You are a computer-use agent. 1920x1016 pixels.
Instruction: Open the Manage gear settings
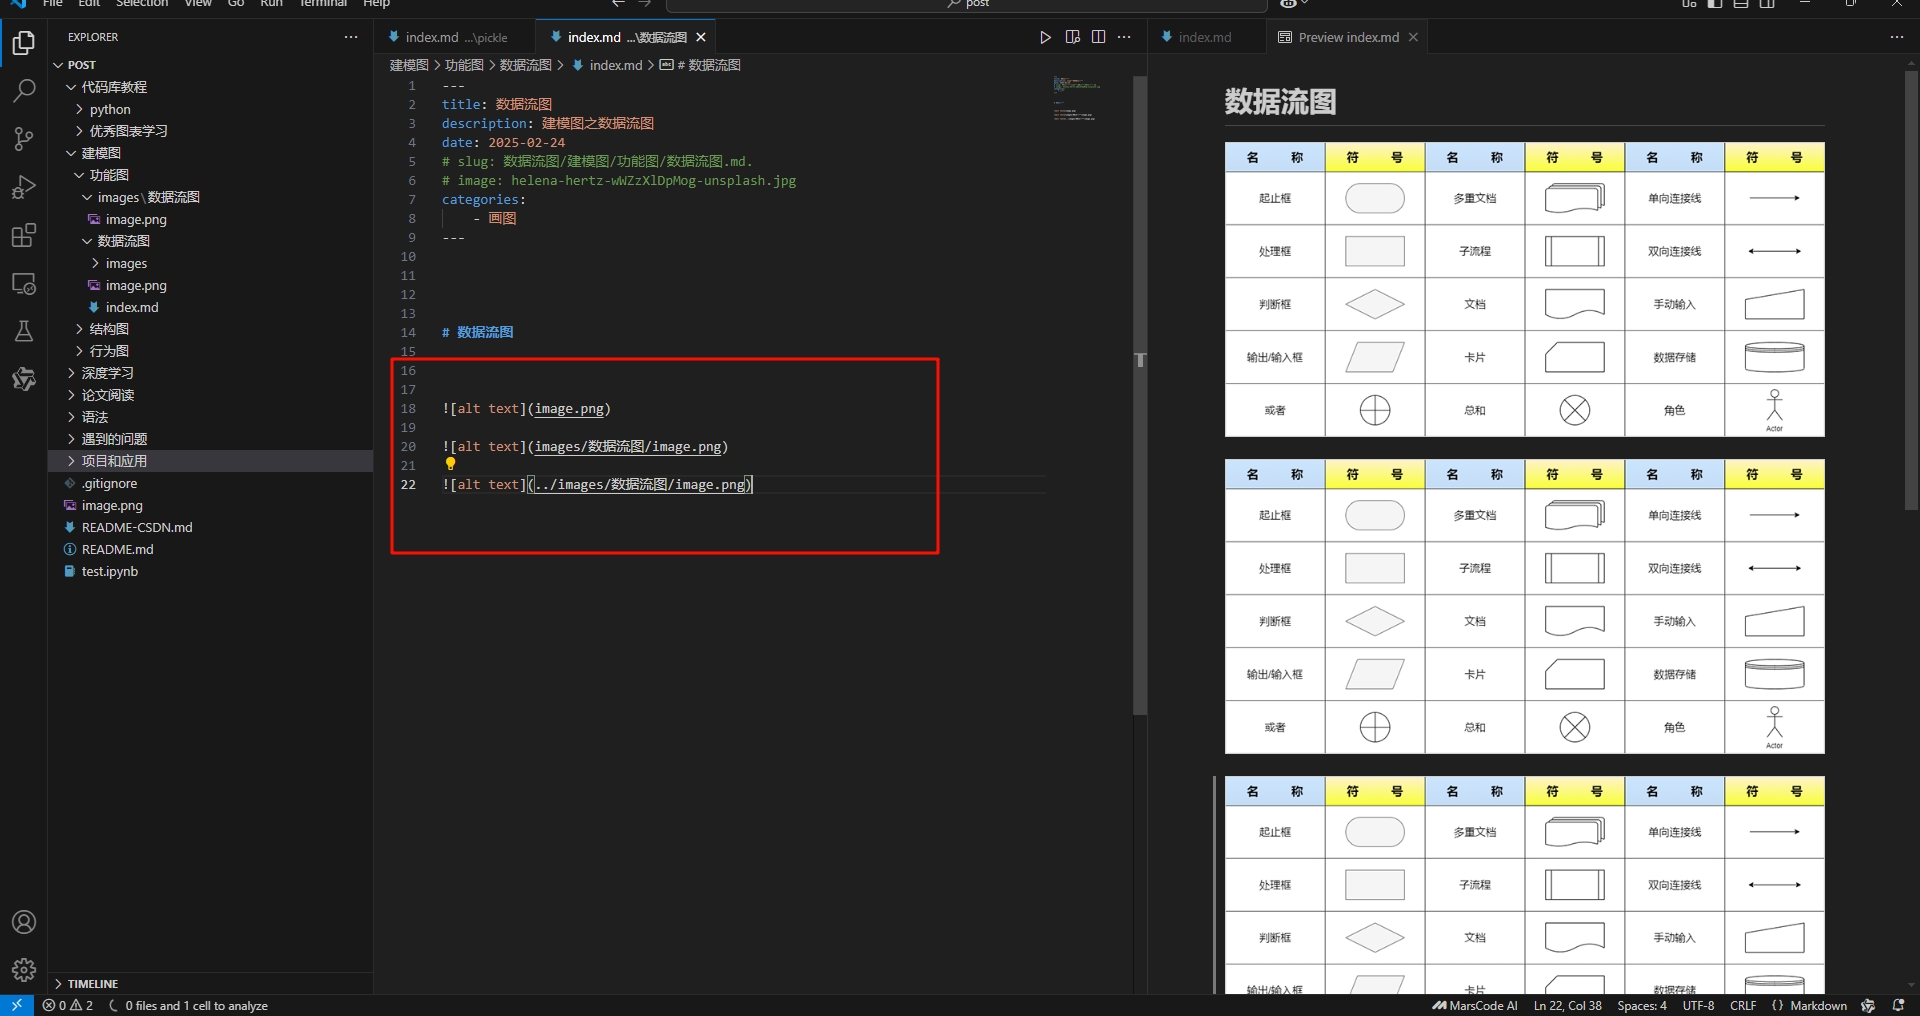point(24,970)
